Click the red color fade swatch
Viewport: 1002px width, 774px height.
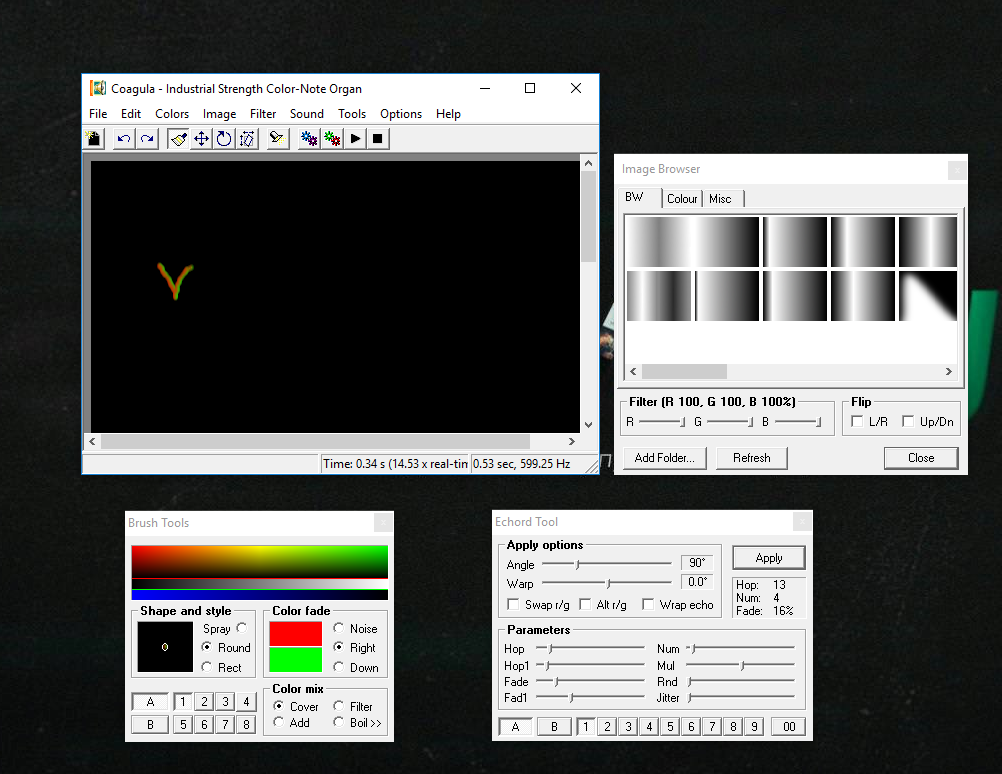295,633
